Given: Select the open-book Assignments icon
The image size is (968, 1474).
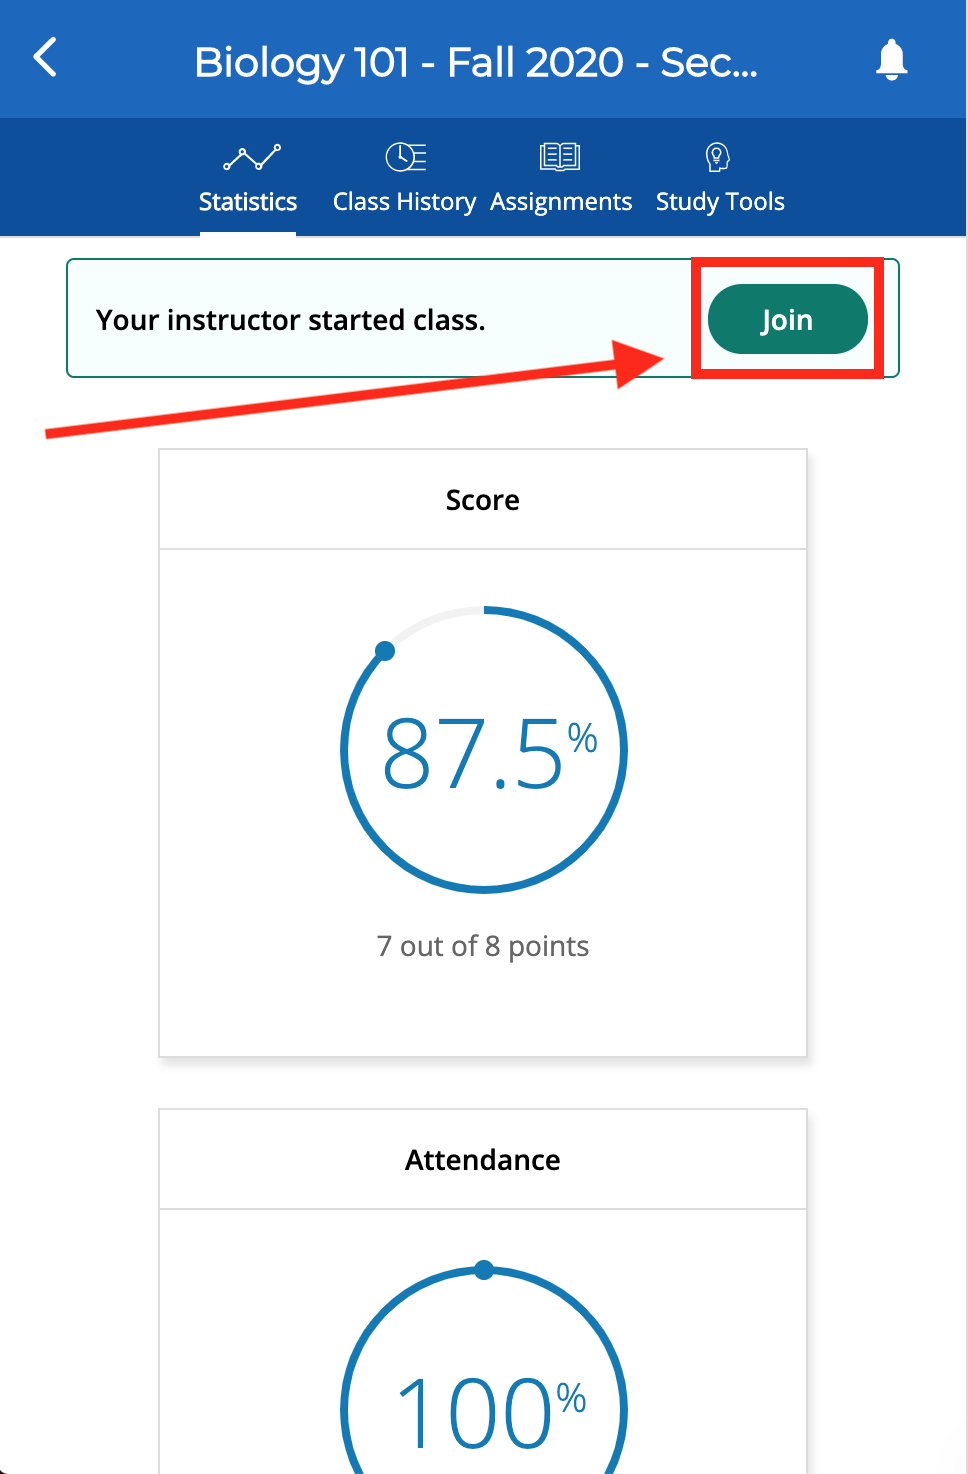Looking at the screenshot, I should 560,156.
